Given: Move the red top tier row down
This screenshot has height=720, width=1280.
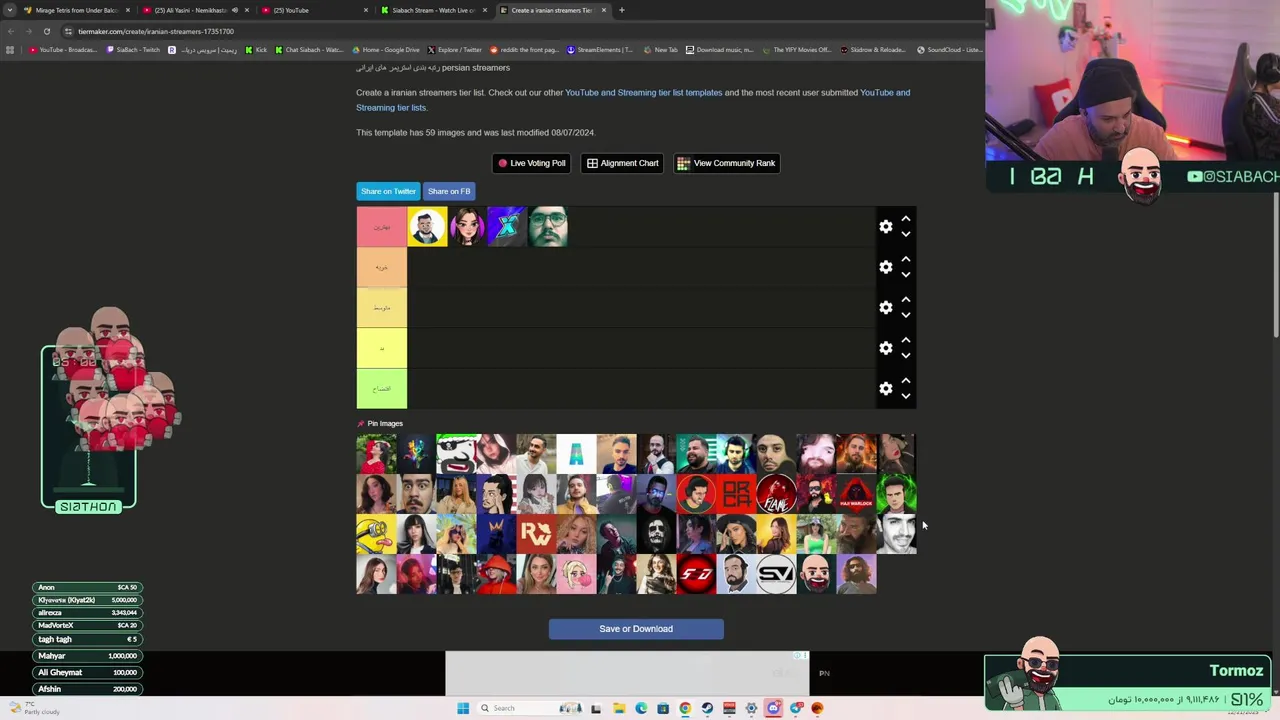Looking at the screenshot, I should [906, 235].
